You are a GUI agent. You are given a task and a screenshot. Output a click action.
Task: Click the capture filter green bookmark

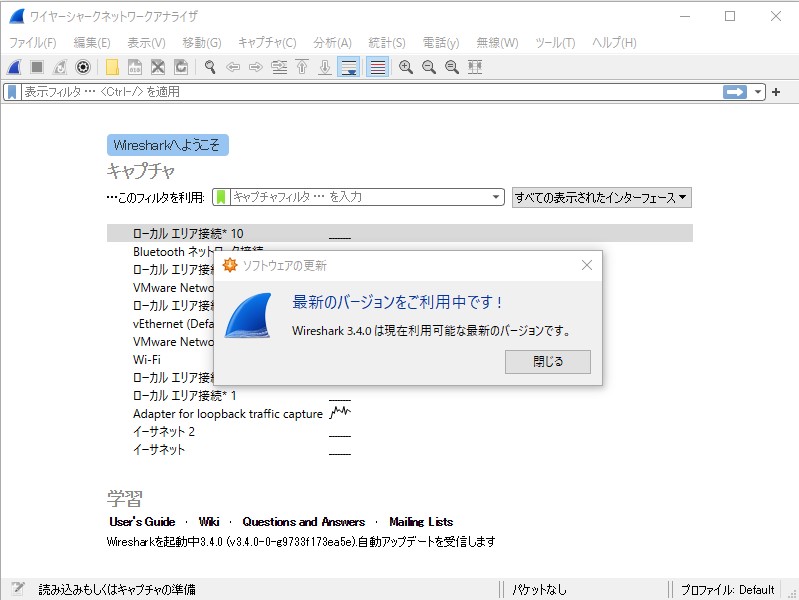point(221,197)
